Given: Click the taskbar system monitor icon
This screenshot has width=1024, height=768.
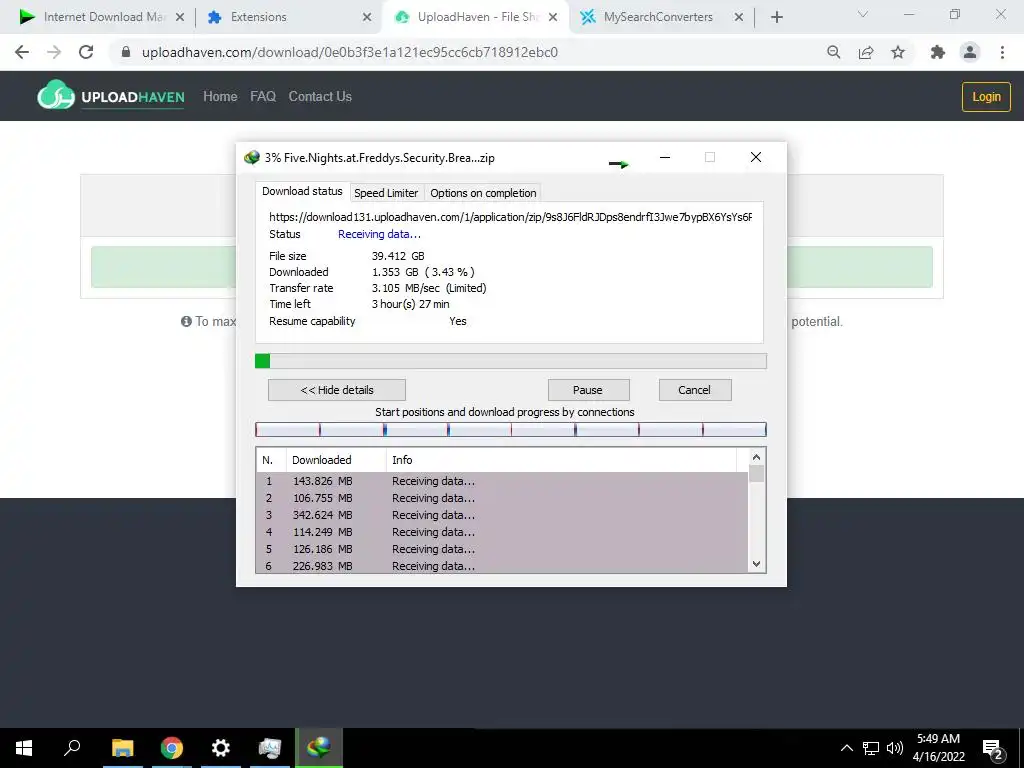Looking at the screenshot, I should (270, 748).
